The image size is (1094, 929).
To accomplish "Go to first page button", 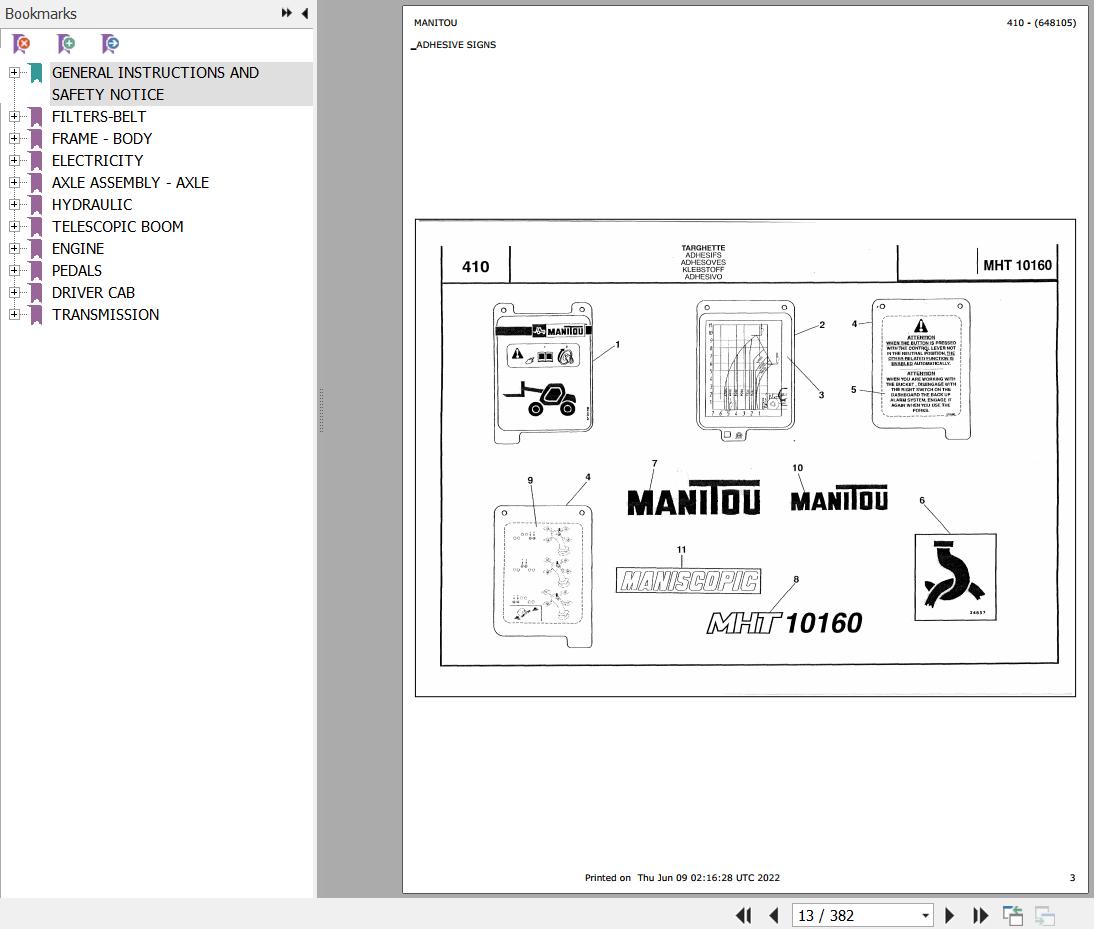I will point(744,915).
